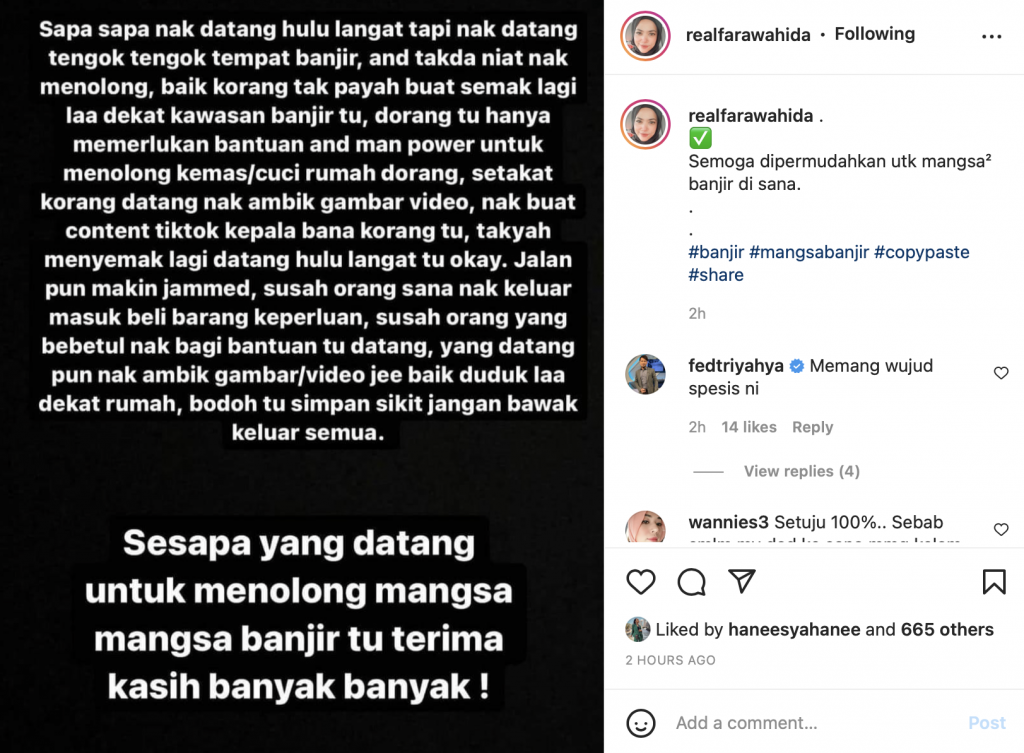Focus the Add a comment field
This screenshot has height=753, width=1024.
tap(816, 723)
